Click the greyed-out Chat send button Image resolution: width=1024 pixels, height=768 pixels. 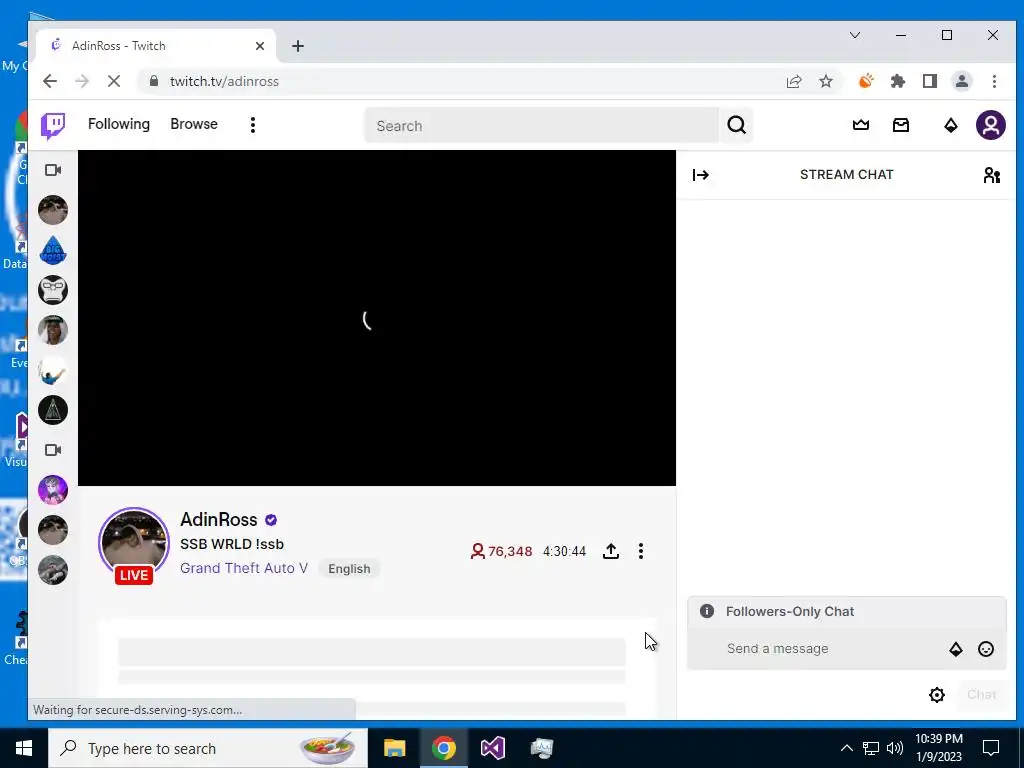(x=982, y=695)
